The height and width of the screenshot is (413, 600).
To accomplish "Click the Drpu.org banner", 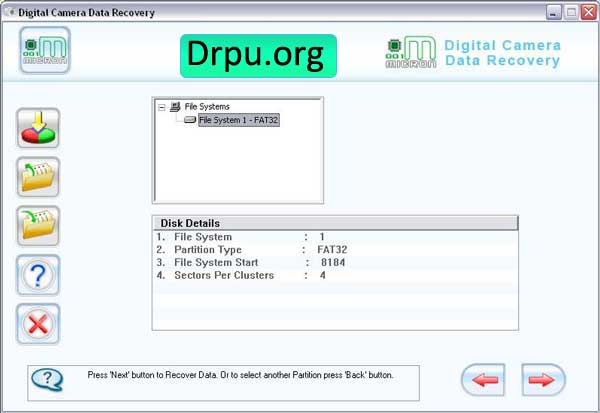I will [x=258, y=56].
